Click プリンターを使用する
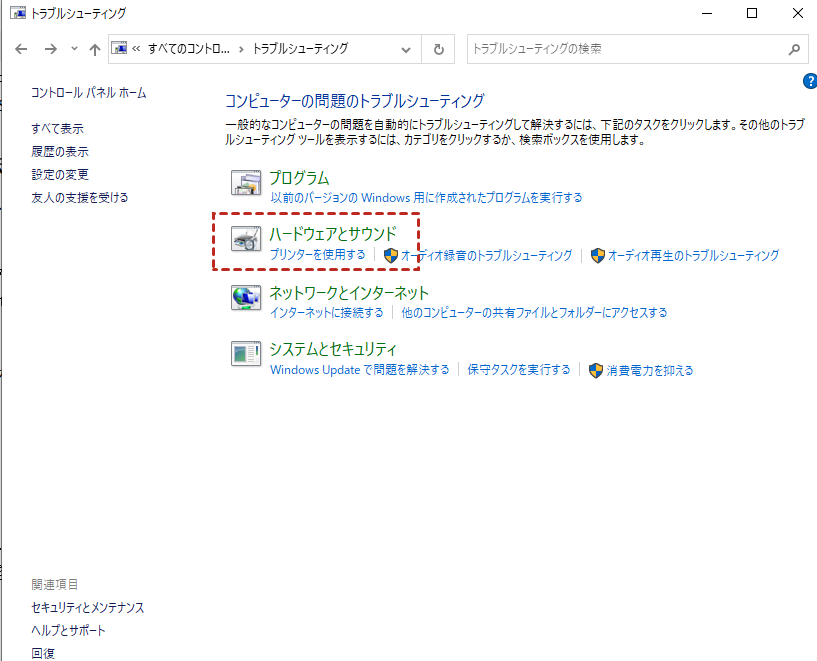The height and width of the screenshot is (661, 817). click(318, 255)
